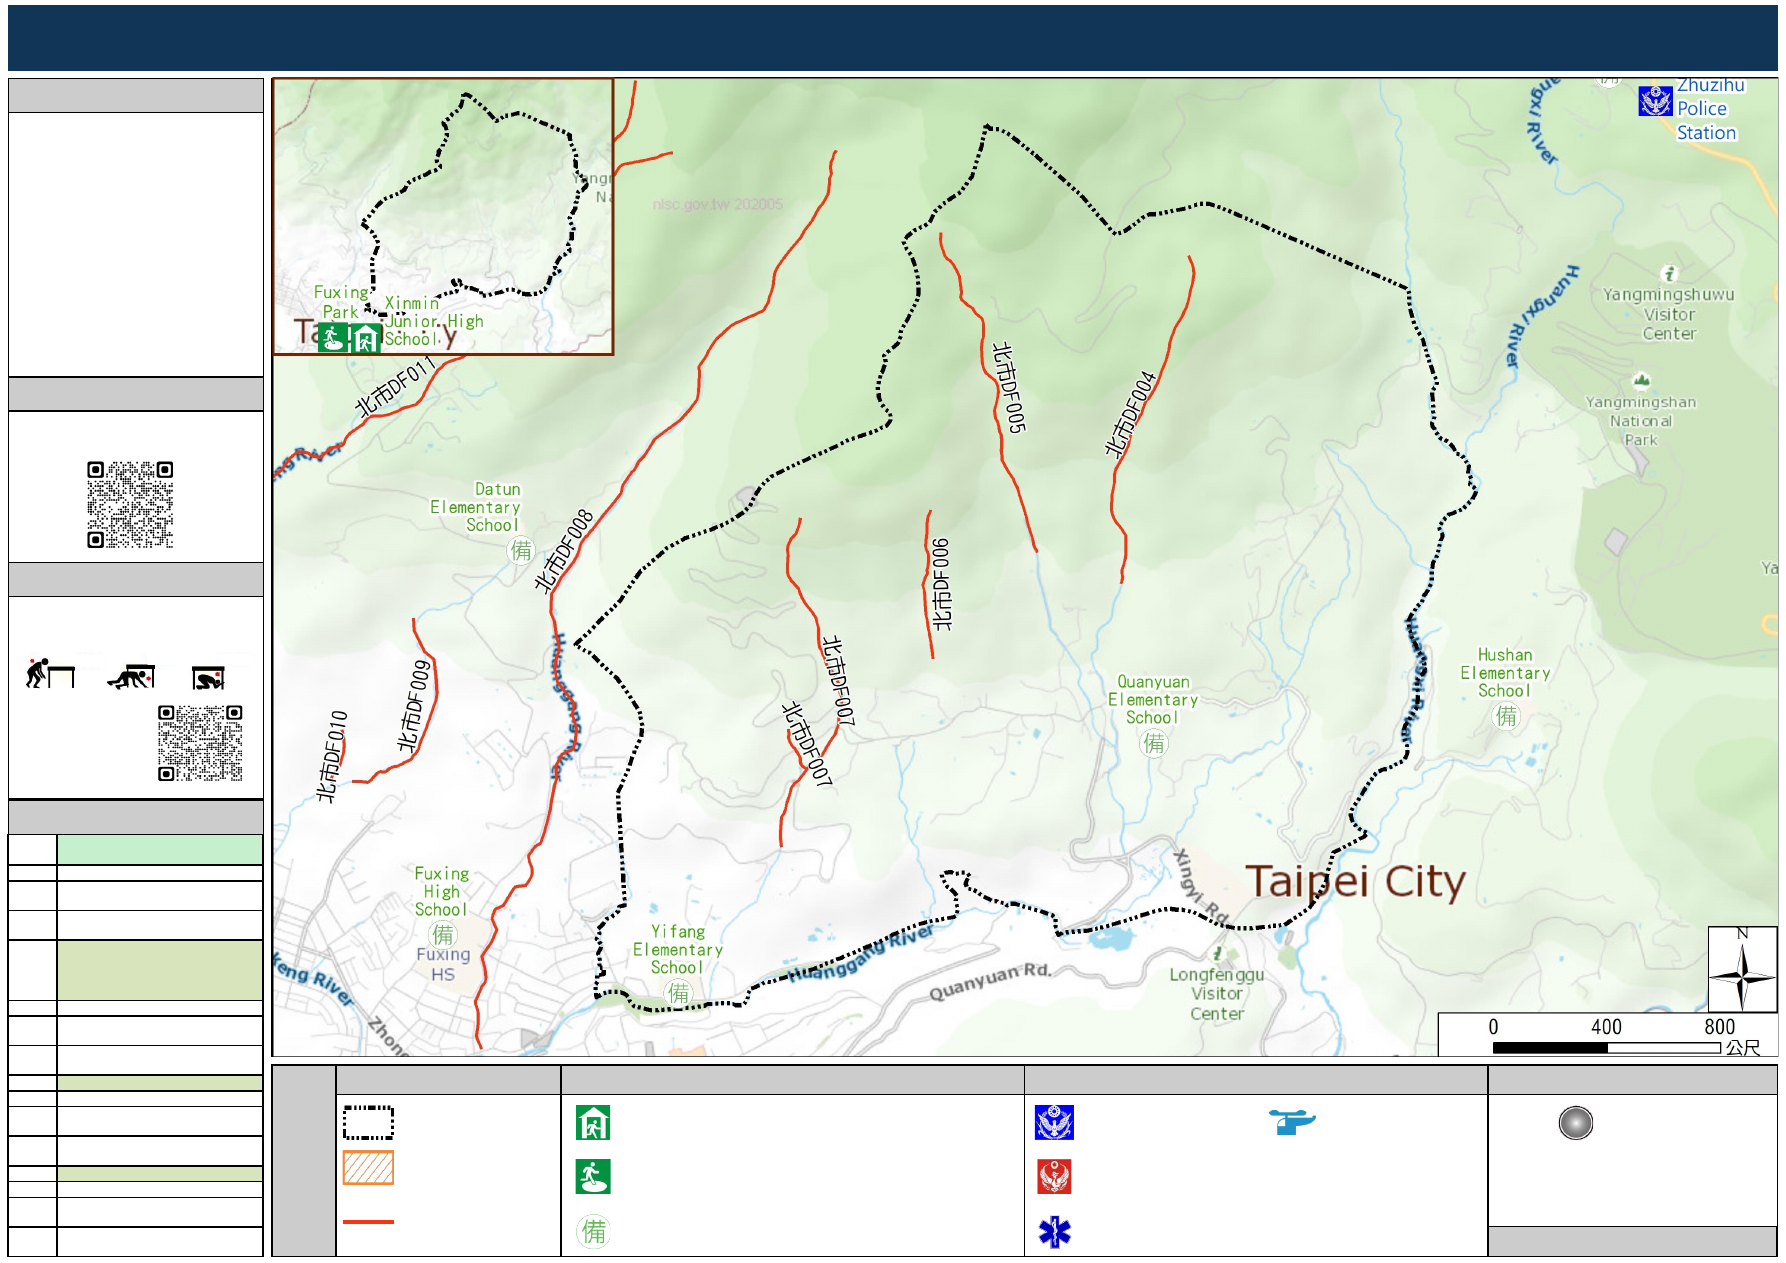Open the upper QR code in left panel
The image size is (1786, 1263).
tap(130, 504)
